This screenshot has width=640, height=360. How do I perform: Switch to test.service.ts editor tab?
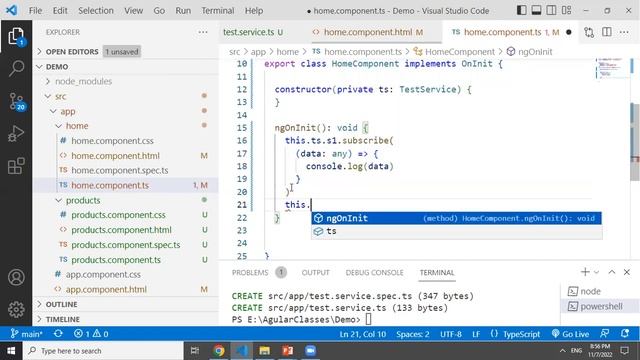253,32
